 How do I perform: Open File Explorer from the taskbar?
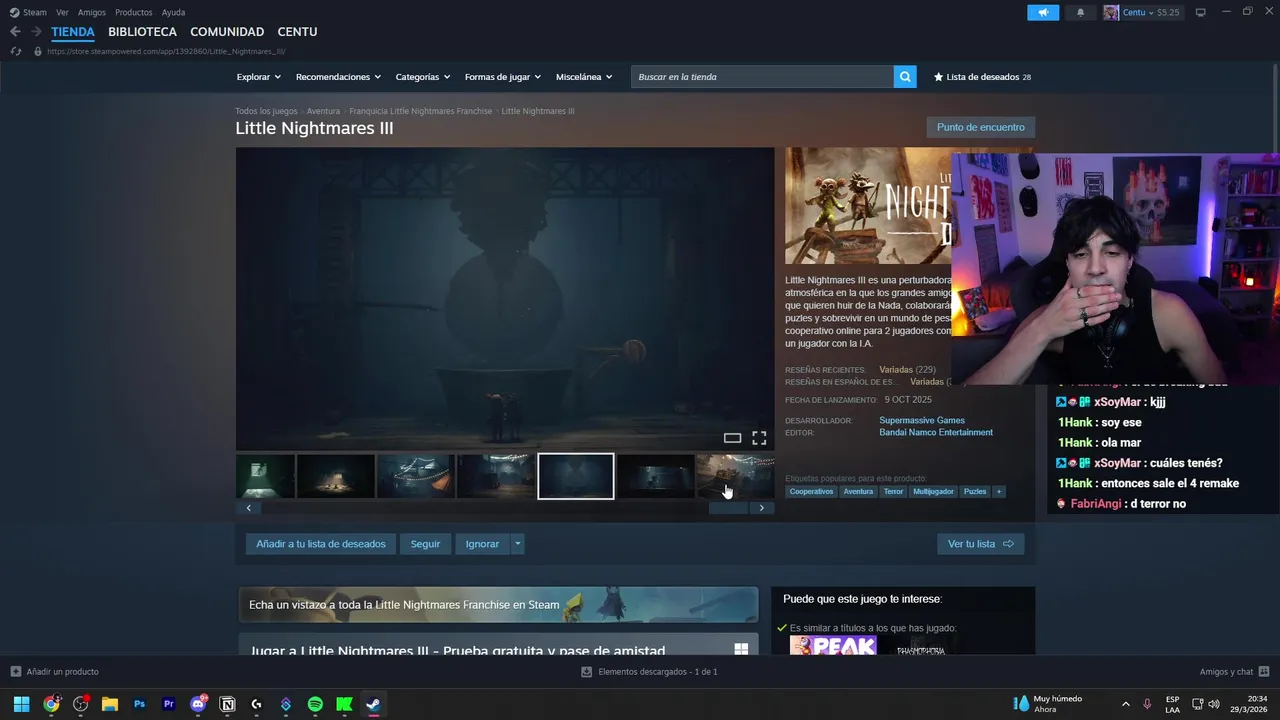click(x=110, y=704)
